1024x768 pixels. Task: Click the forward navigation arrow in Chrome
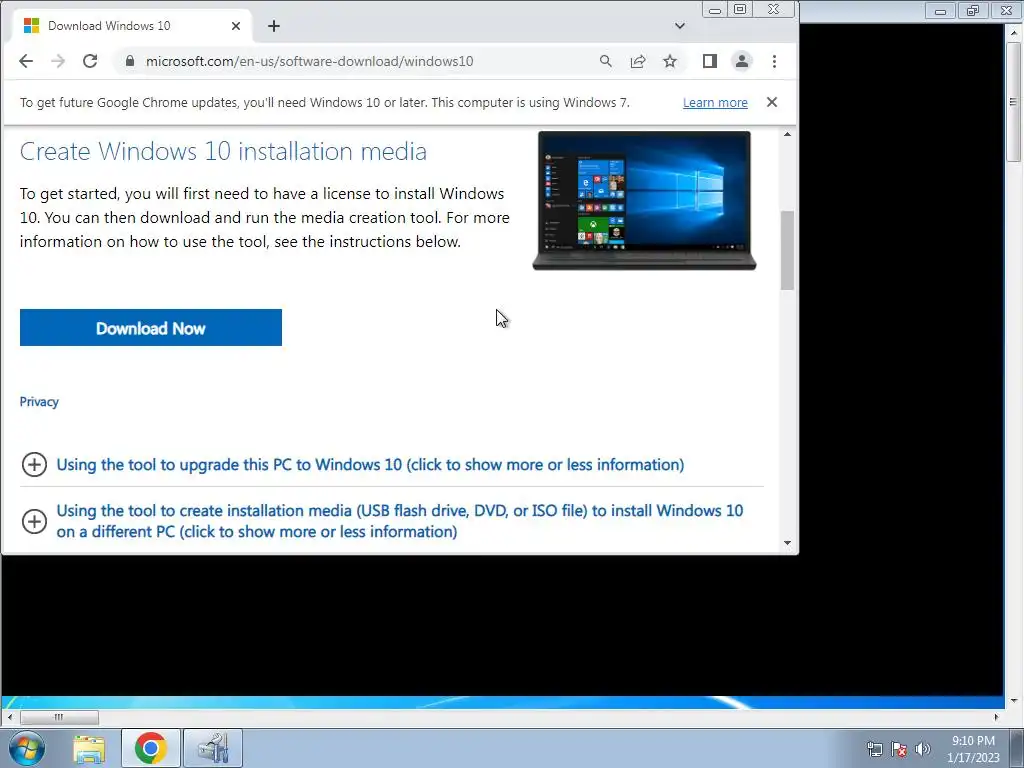click(x=58, y=61)
